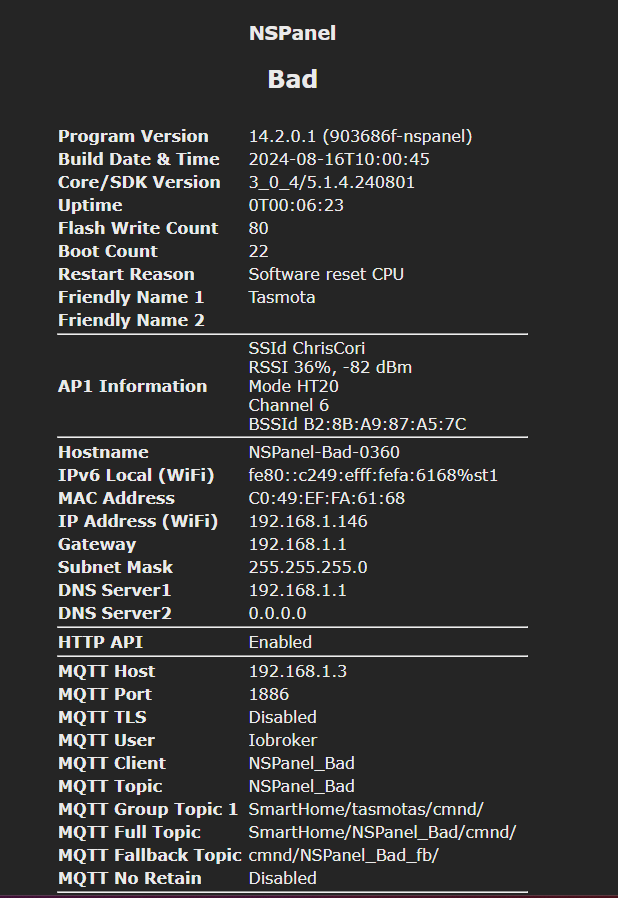618x898 pixels.
Task: Click the Program Version value 14.2.0.1
Action: pyautogui.click(x=360, y=136)
